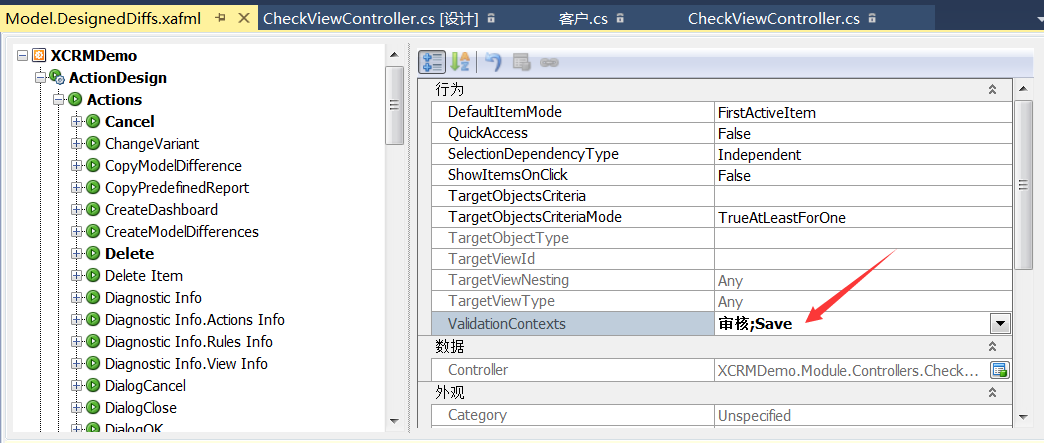Click the Alphabetical sort toolbar icon
The height and width of the screenshot is (443, 1044).
460,62
